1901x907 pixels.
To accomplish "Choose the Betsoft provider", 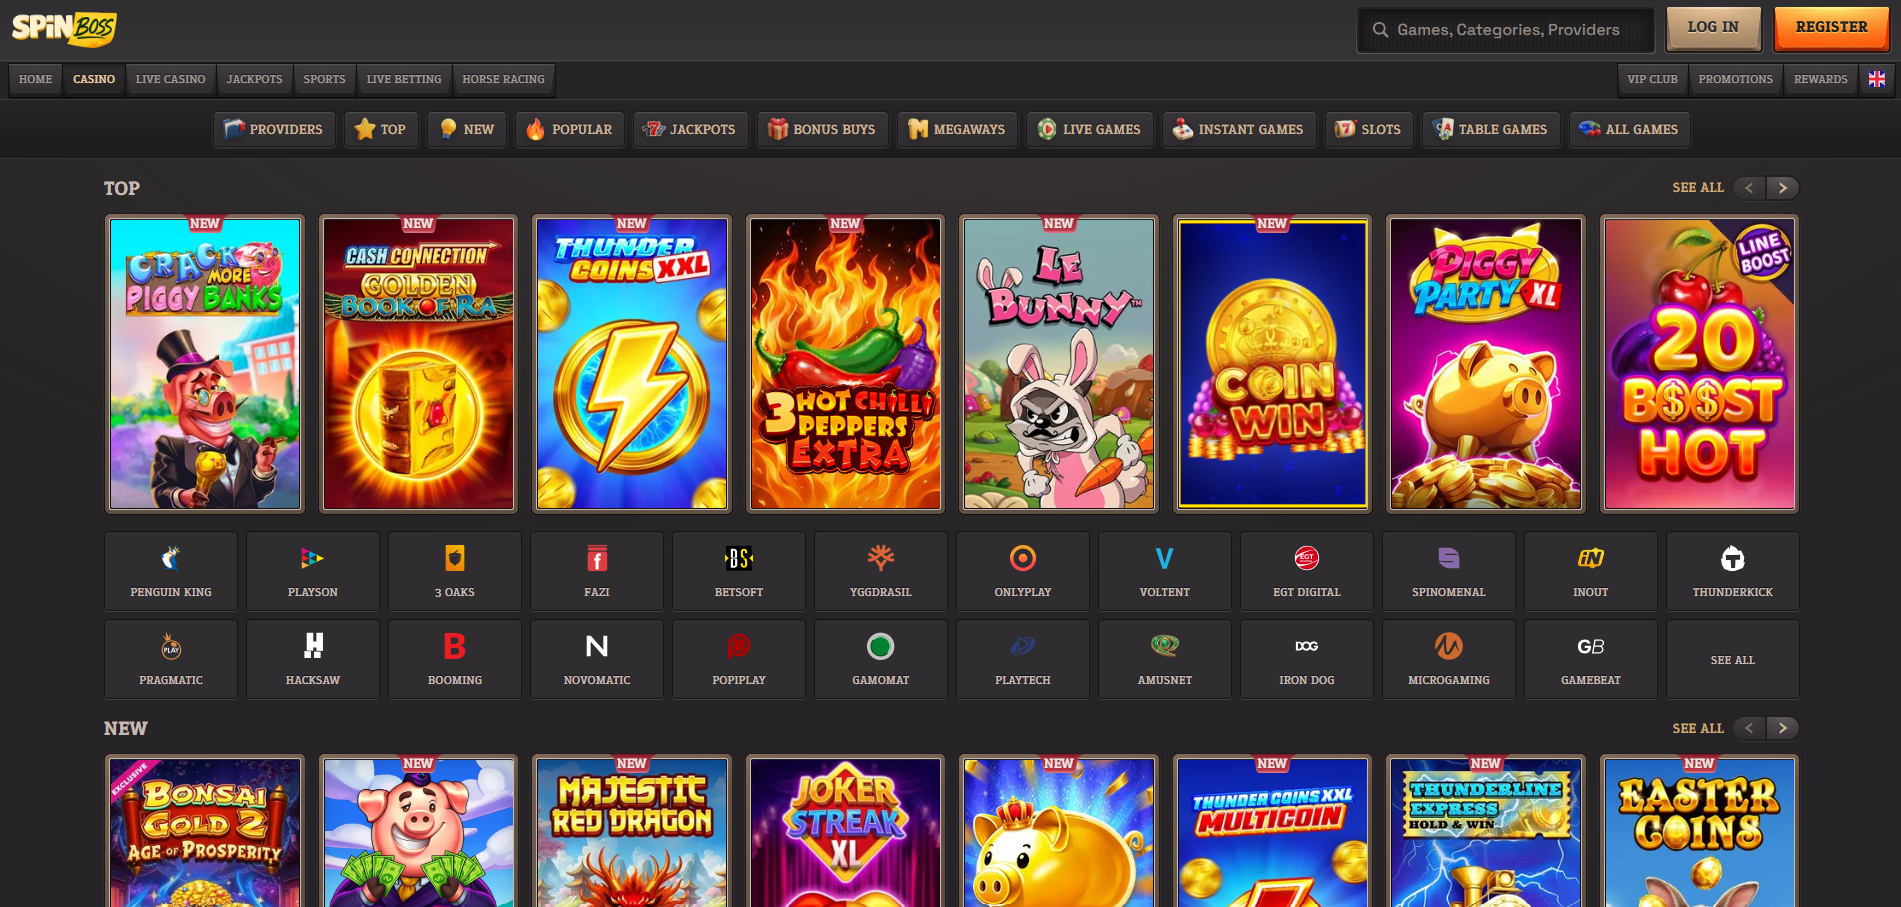I will click(739, 571).
